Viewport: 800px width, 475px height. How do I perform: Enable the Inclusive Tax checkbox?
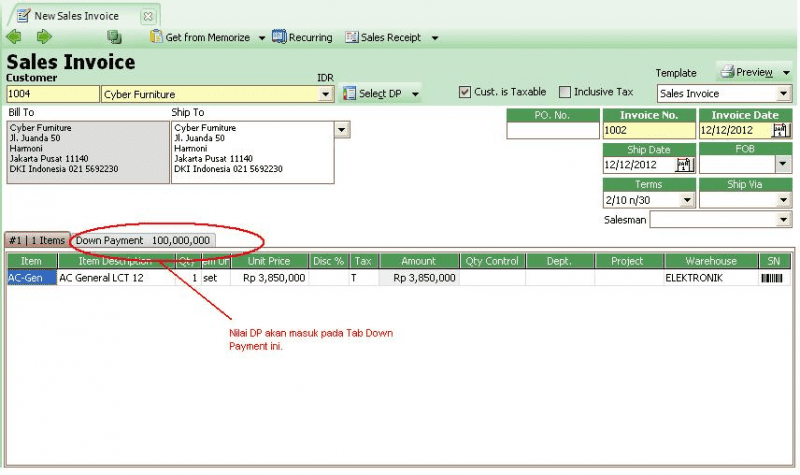coord(565,92)
